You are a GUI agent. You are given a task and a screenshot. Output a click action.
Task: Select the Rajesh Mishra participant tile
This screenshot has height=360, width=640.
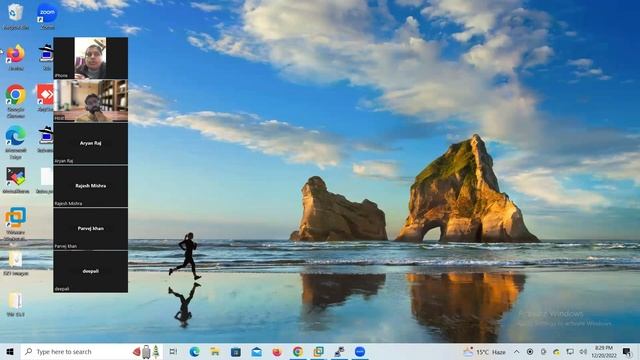coord(91,186)
